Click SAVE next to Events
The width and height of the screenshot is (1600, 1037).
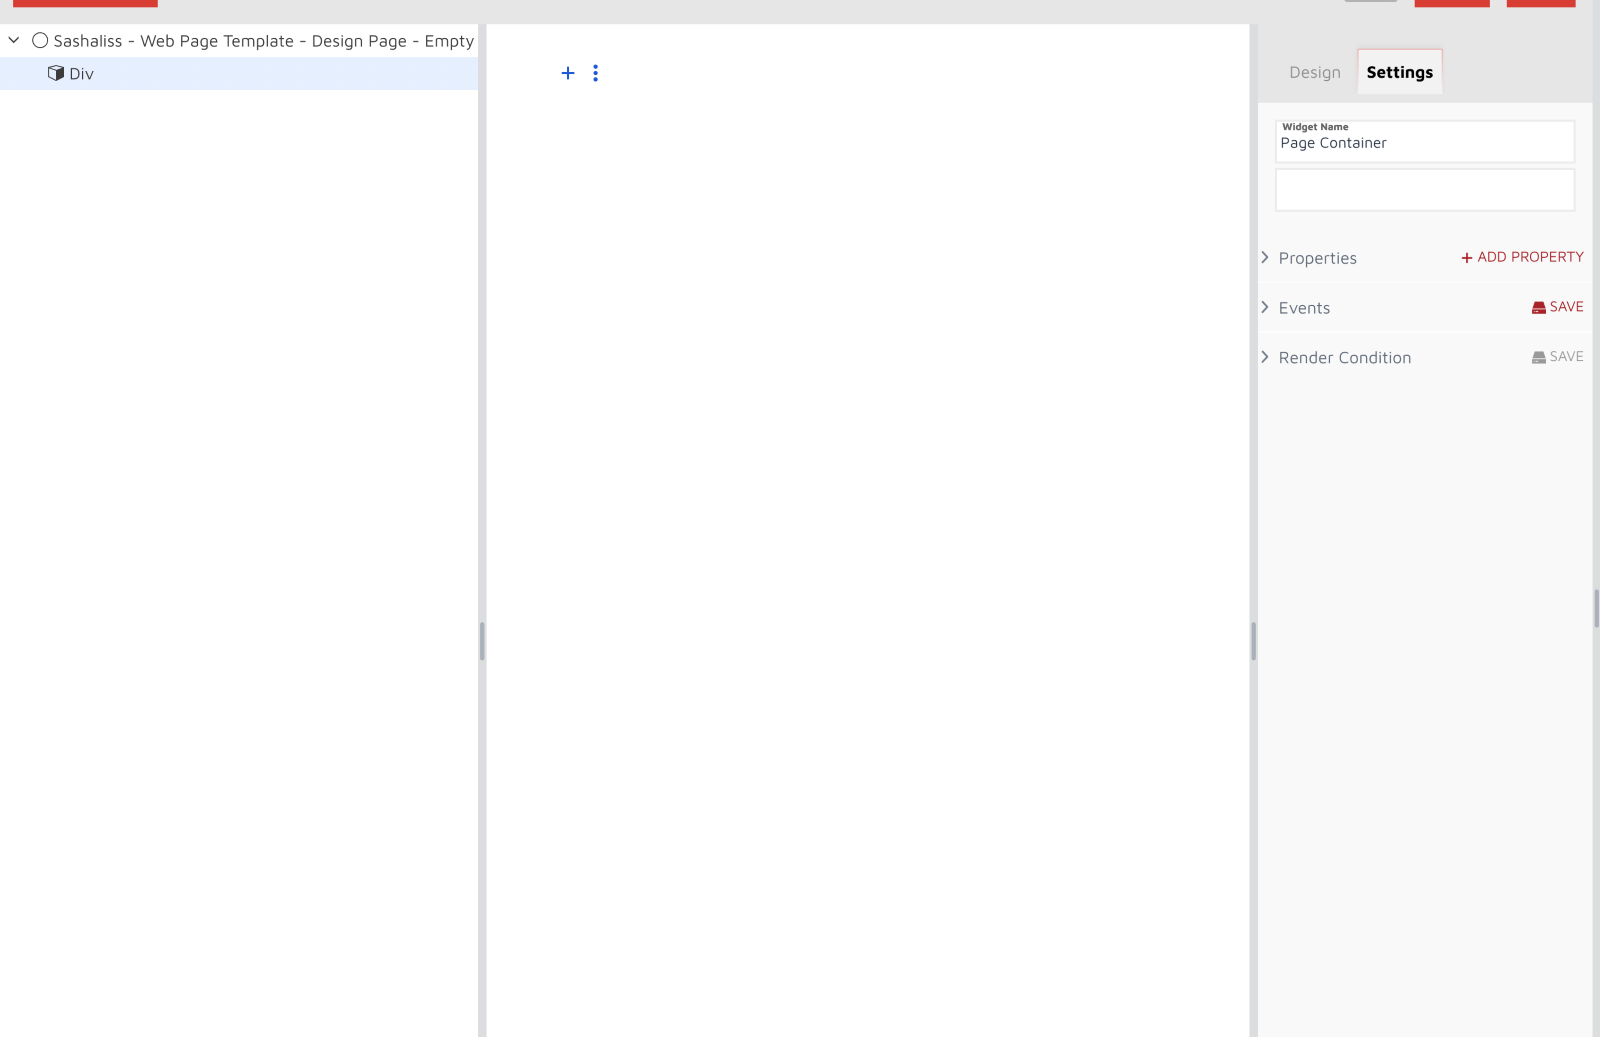[1566, 307]
